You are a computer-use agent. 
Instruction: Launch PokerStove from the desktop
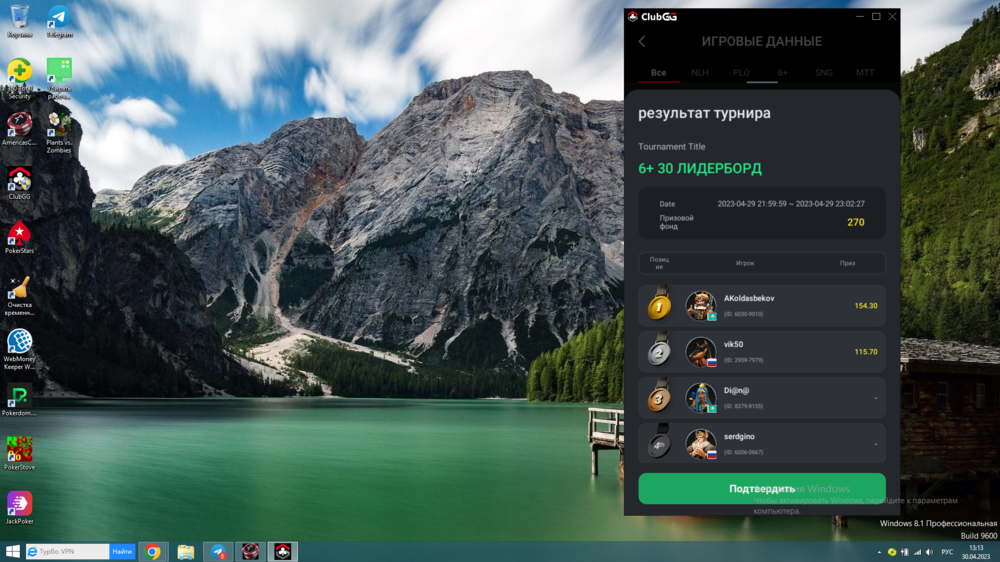(x=19, y=449)
